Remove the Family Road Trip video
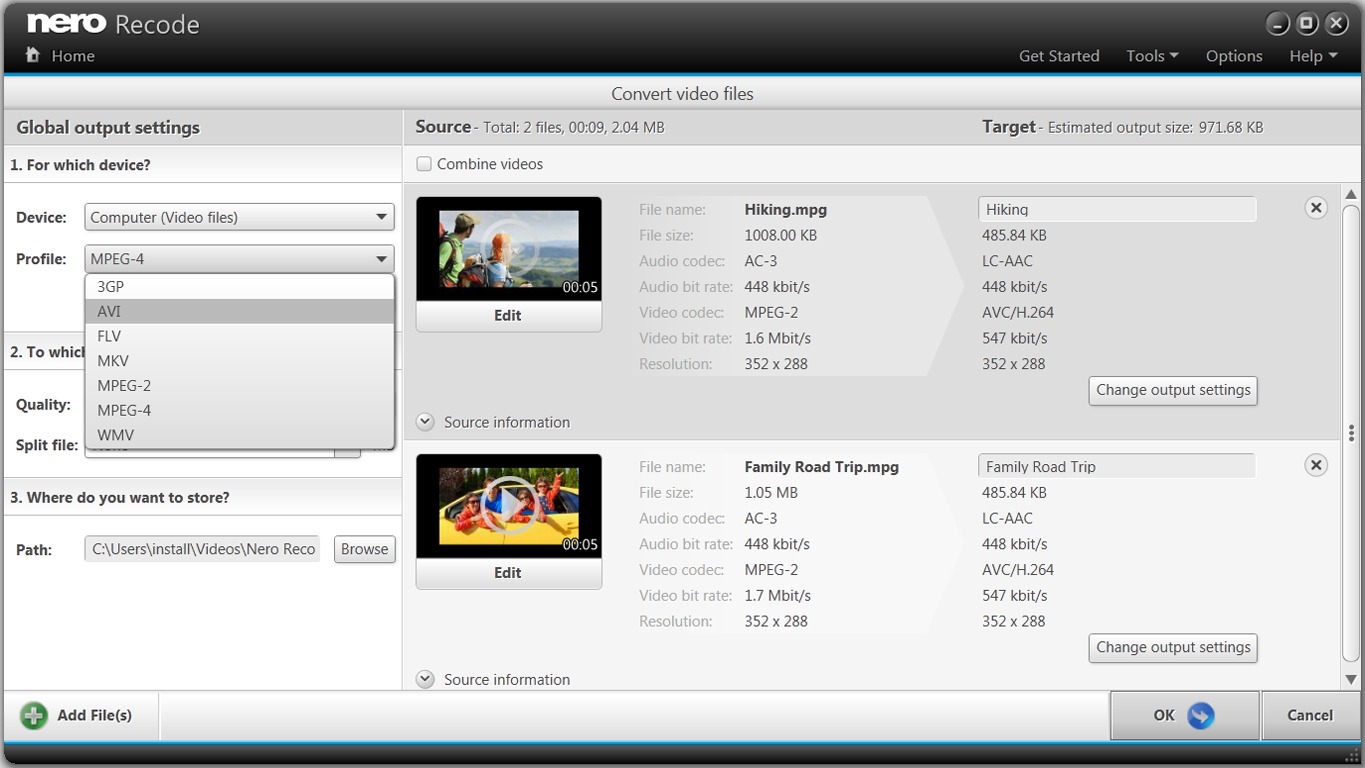The image size is (1365, 768). pyautogui.click(x=1316, y=465)
